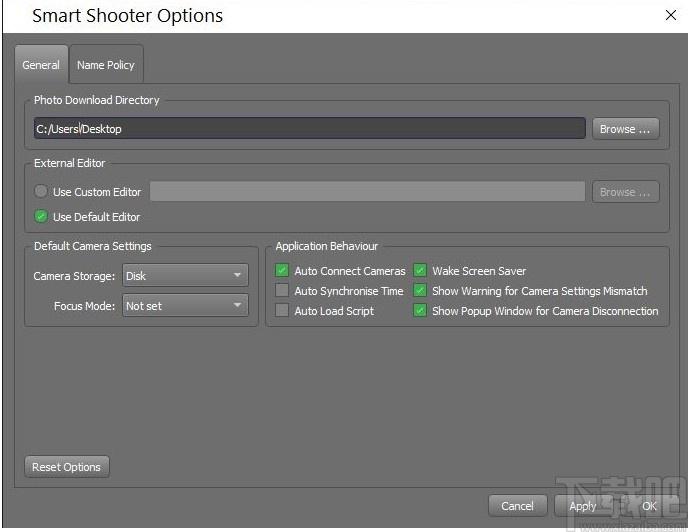Click Apply to save the settings
Screen dimensions: 690x532
click(x=582, y=506)
